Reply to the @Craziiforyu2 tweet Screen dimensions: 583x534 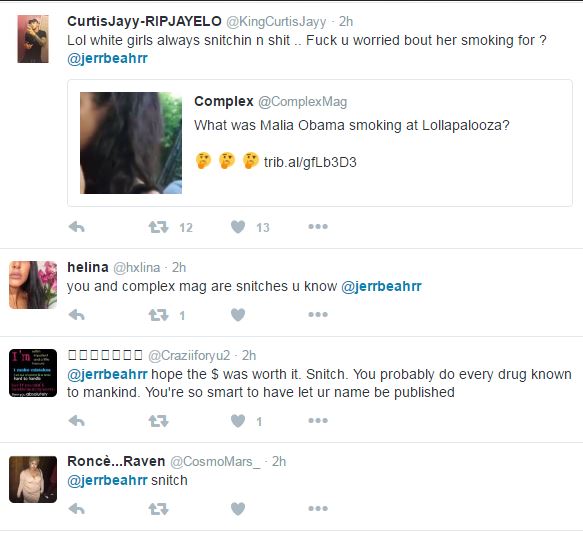77,421
